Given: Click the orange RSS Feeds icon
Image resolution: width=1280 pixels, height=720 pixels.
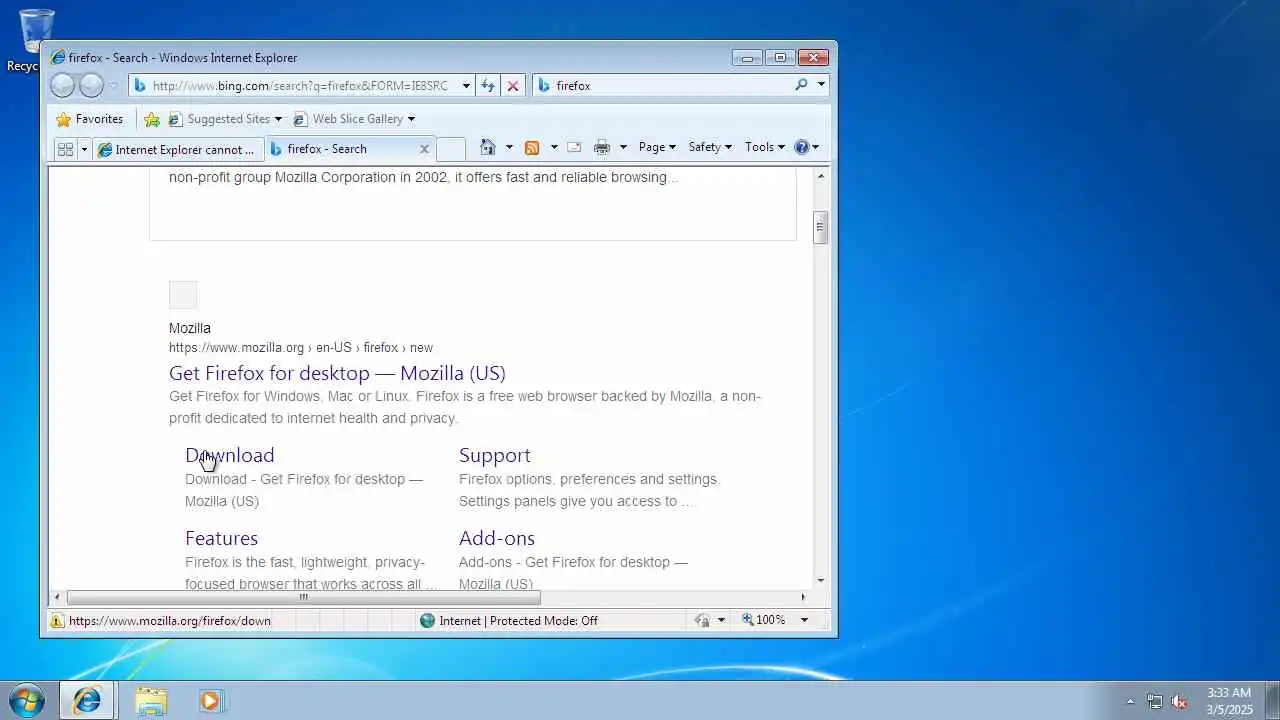Looking at the screenshot, I should [532, 147].
